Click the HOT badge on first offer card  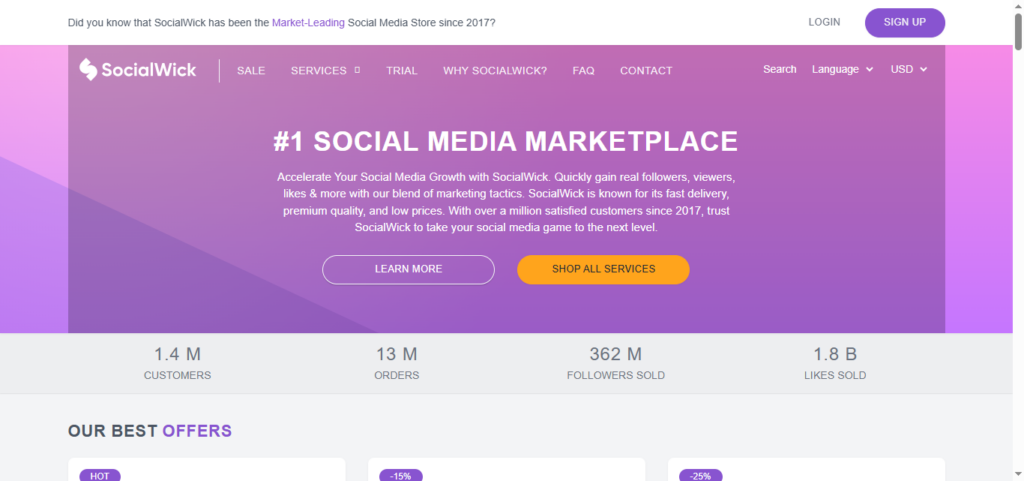tap(100, 476)
